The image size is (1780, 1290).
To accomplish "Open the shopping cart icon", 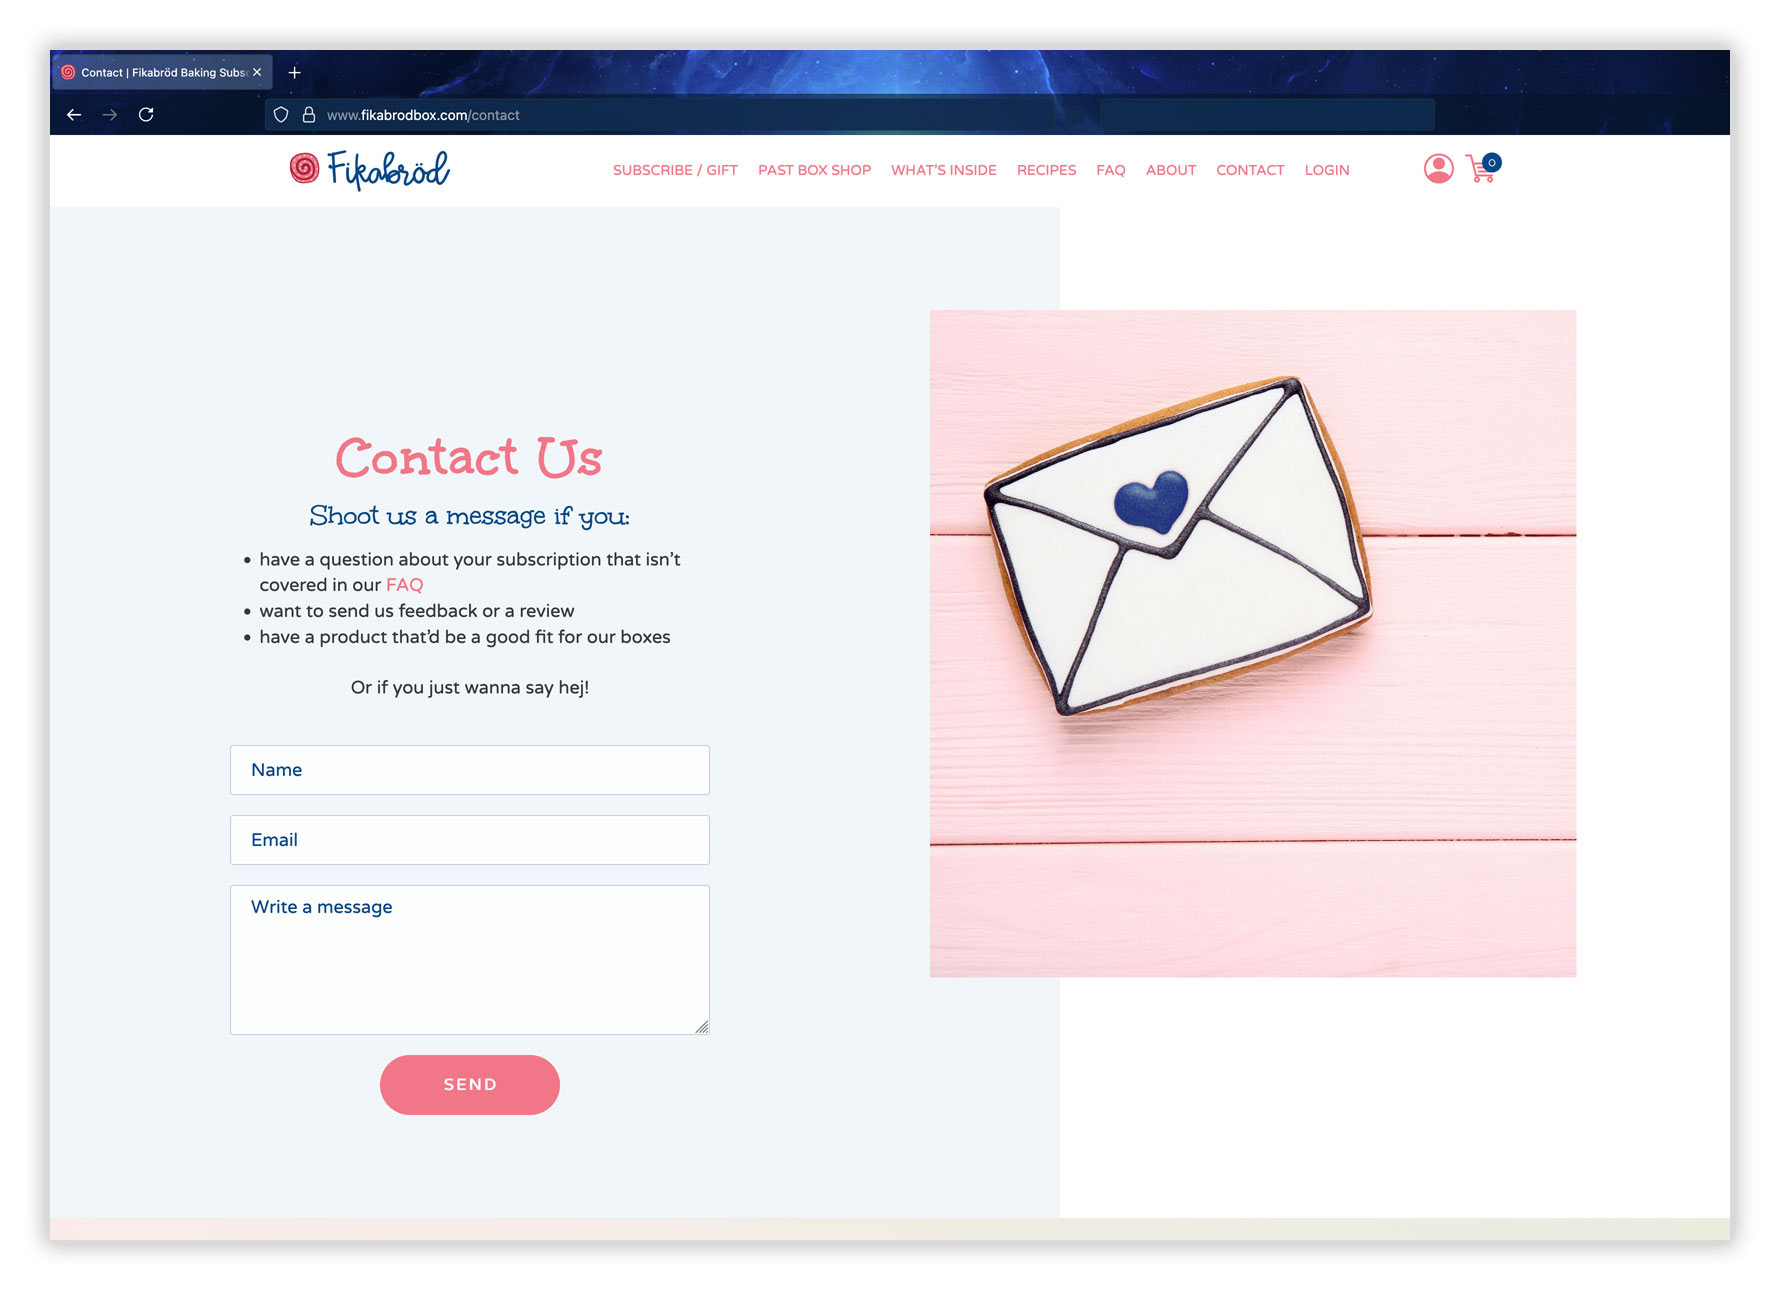I will click(x=1482, y=168).
